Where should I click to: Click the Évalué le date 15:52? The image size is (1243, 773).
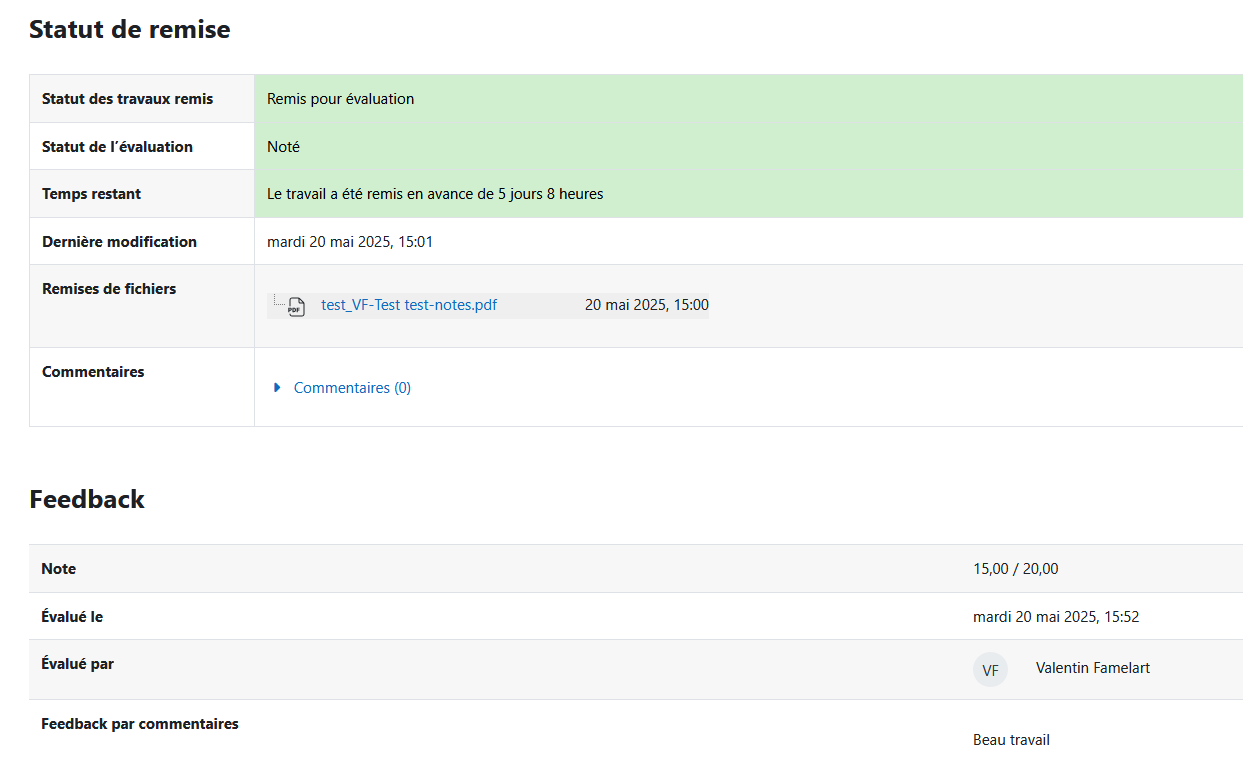pyautogui.click(x=1056, y=617)
